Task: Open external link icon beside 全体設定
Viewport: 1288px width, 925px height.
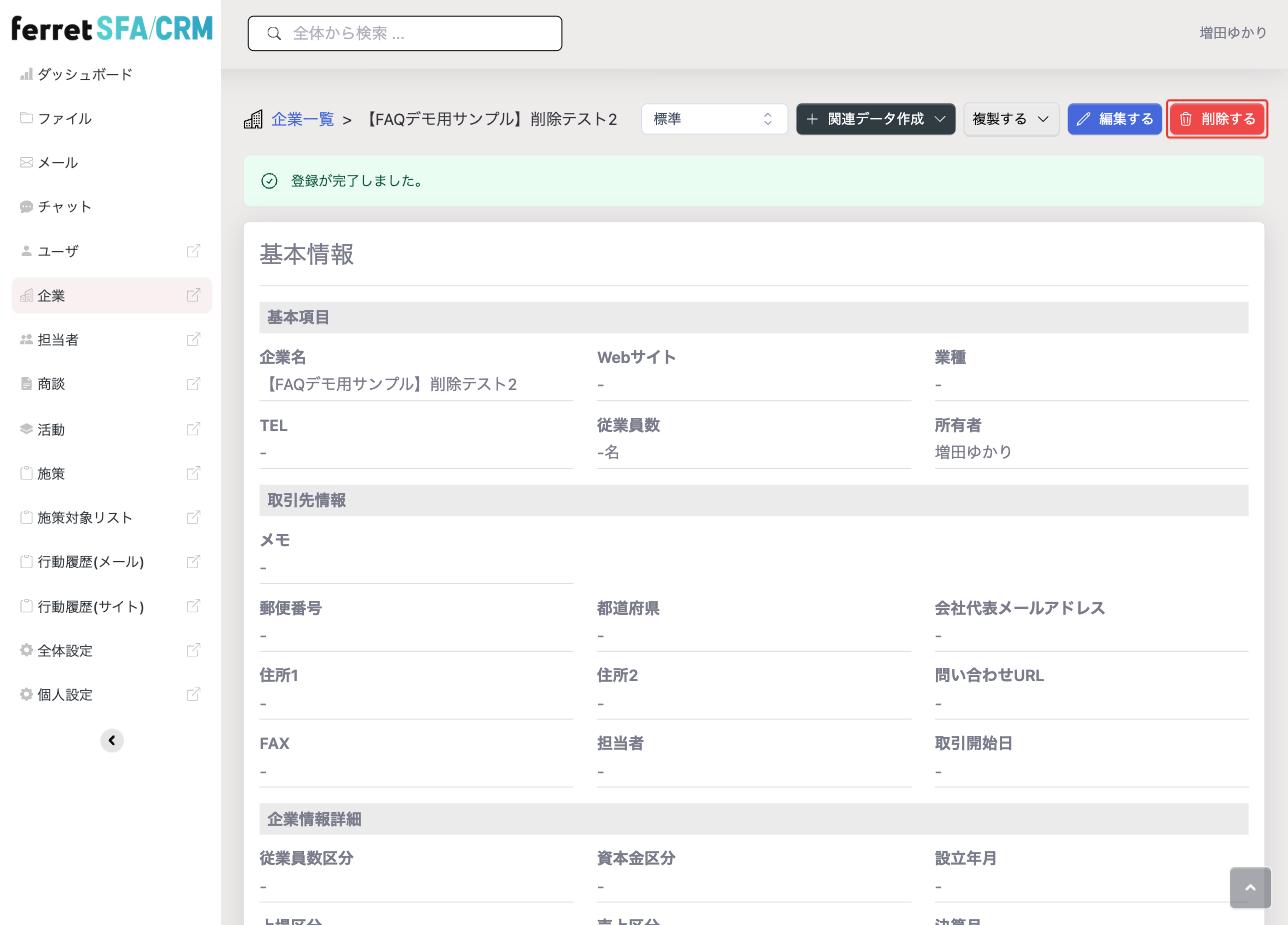Action: click(x=193, y=650)
